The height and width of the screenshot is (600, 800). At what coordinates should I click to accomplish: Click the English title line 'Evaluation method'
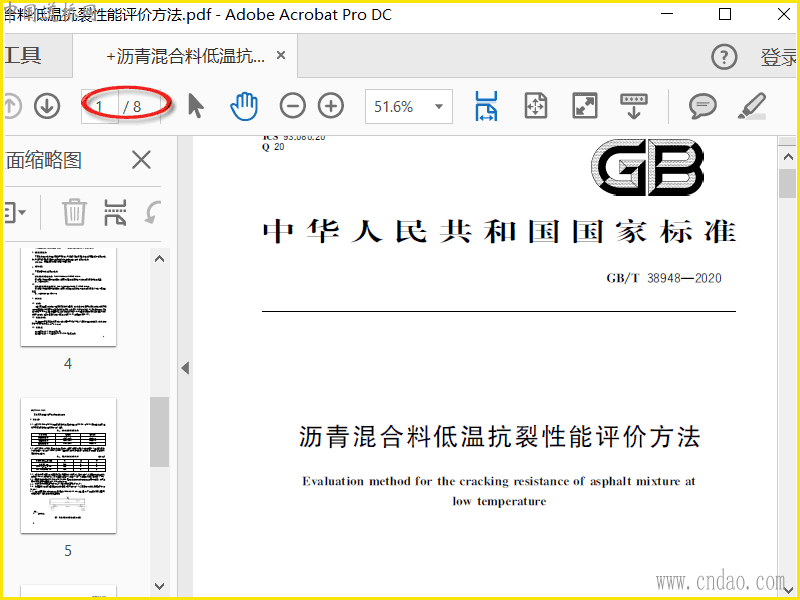[498, 481]
